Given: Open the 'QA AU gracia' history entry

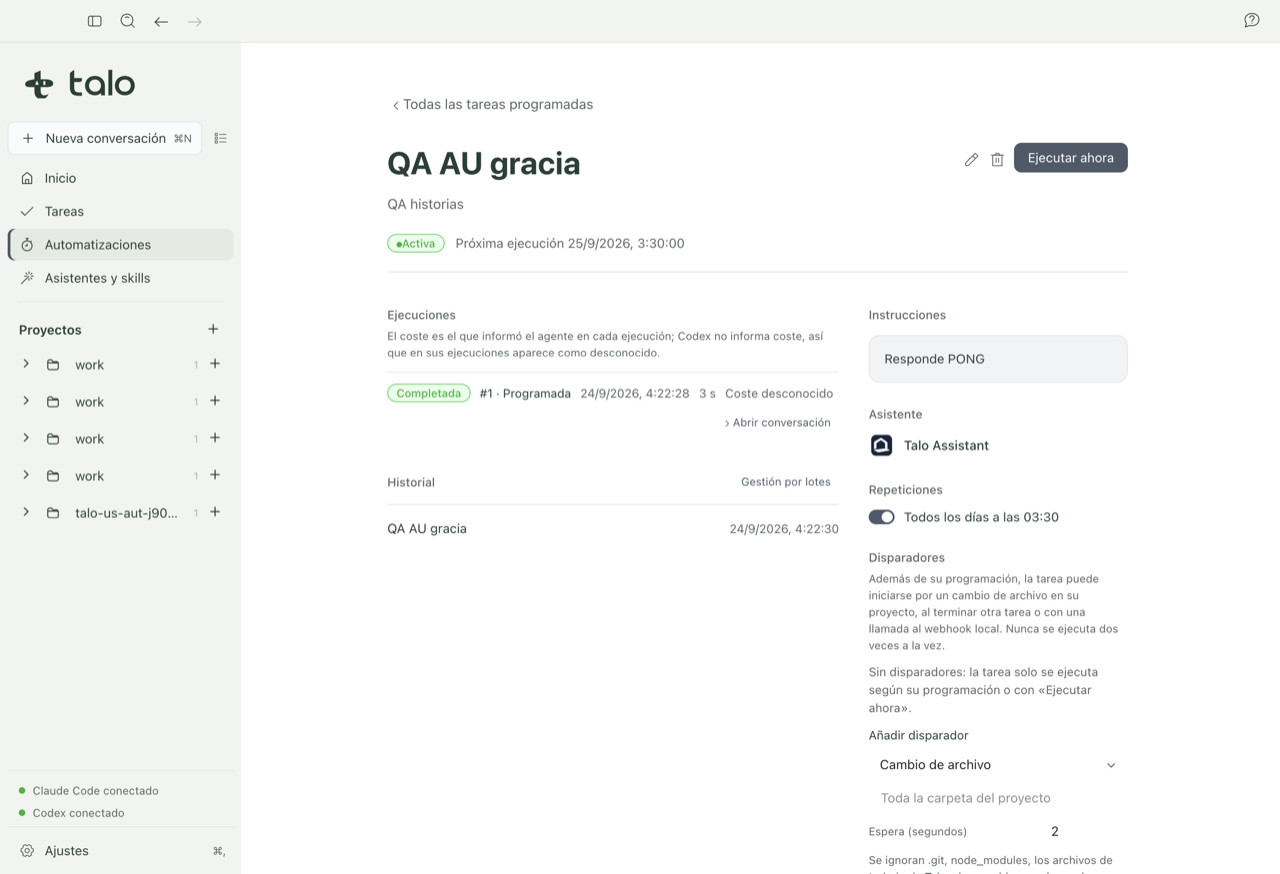Looking at the screenshot, I should pyautogui.click(x=613, y=529).
